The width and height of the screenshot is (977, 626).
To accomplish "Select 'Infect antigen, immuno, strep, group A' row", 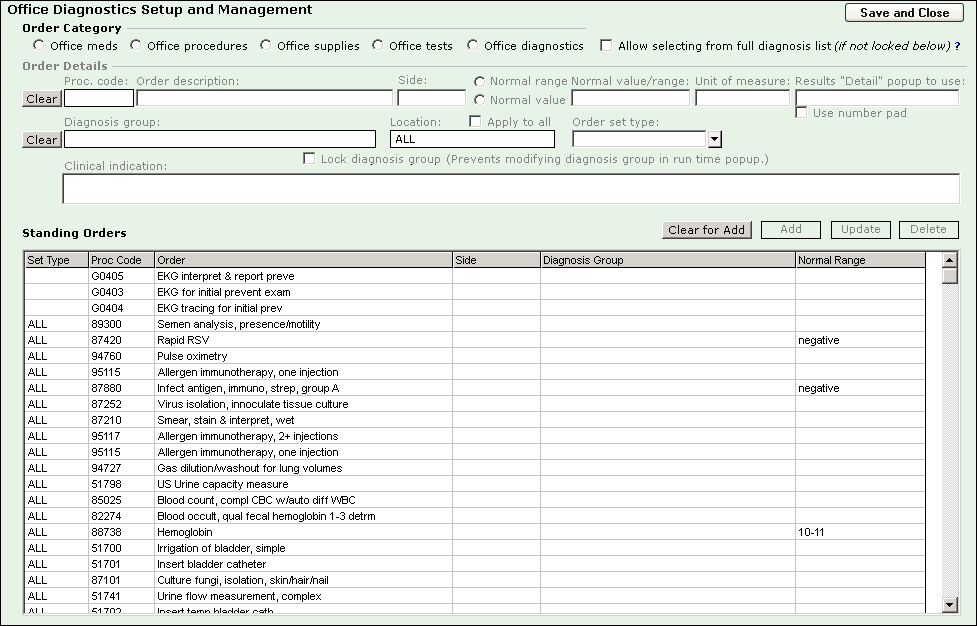I will click(475, 388).
